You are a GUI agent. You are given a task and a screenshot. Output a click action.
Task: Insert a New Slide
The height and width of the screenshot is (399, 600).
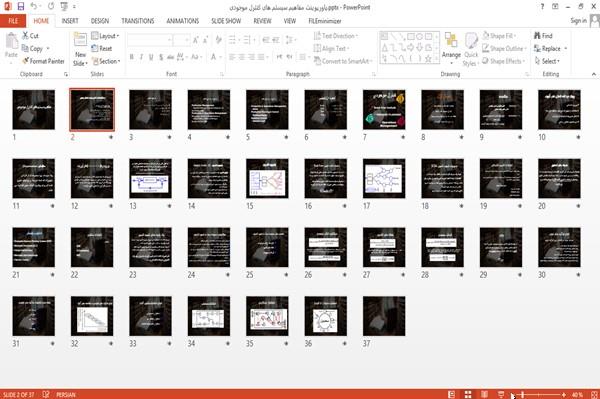tap(80, 49)
